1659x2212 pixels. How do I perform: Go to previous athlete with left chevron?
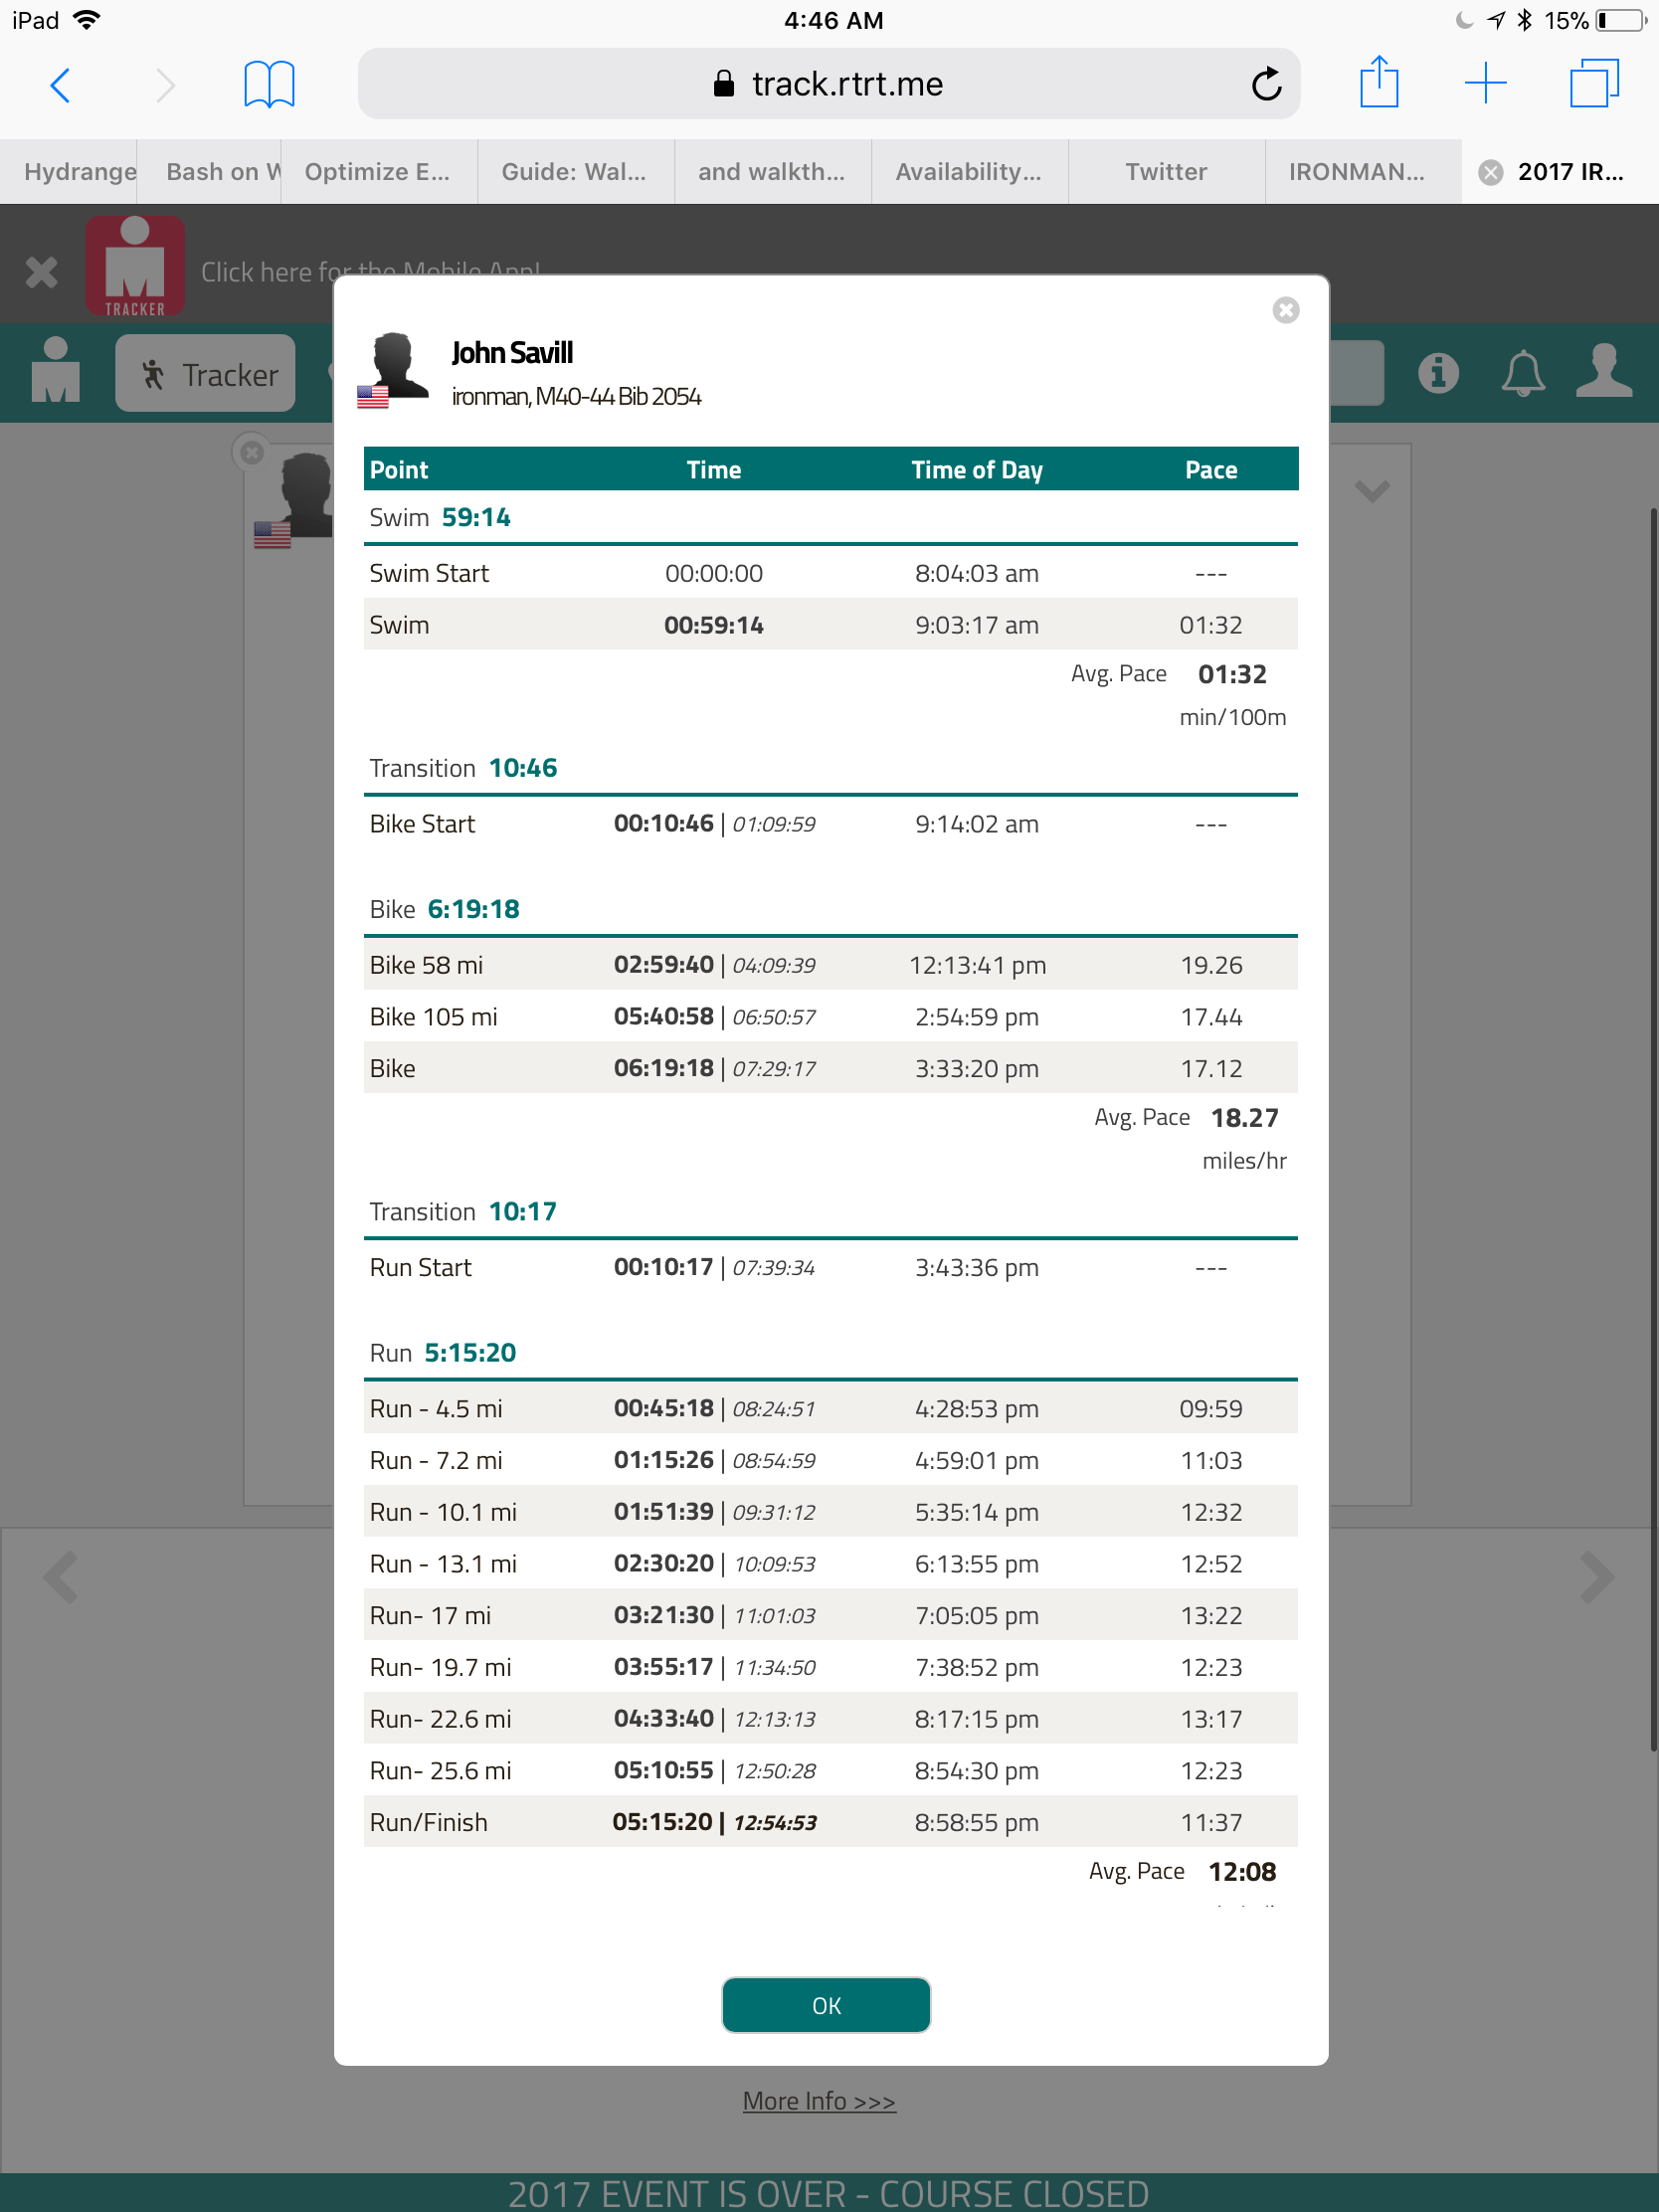tap(62, 1578)
